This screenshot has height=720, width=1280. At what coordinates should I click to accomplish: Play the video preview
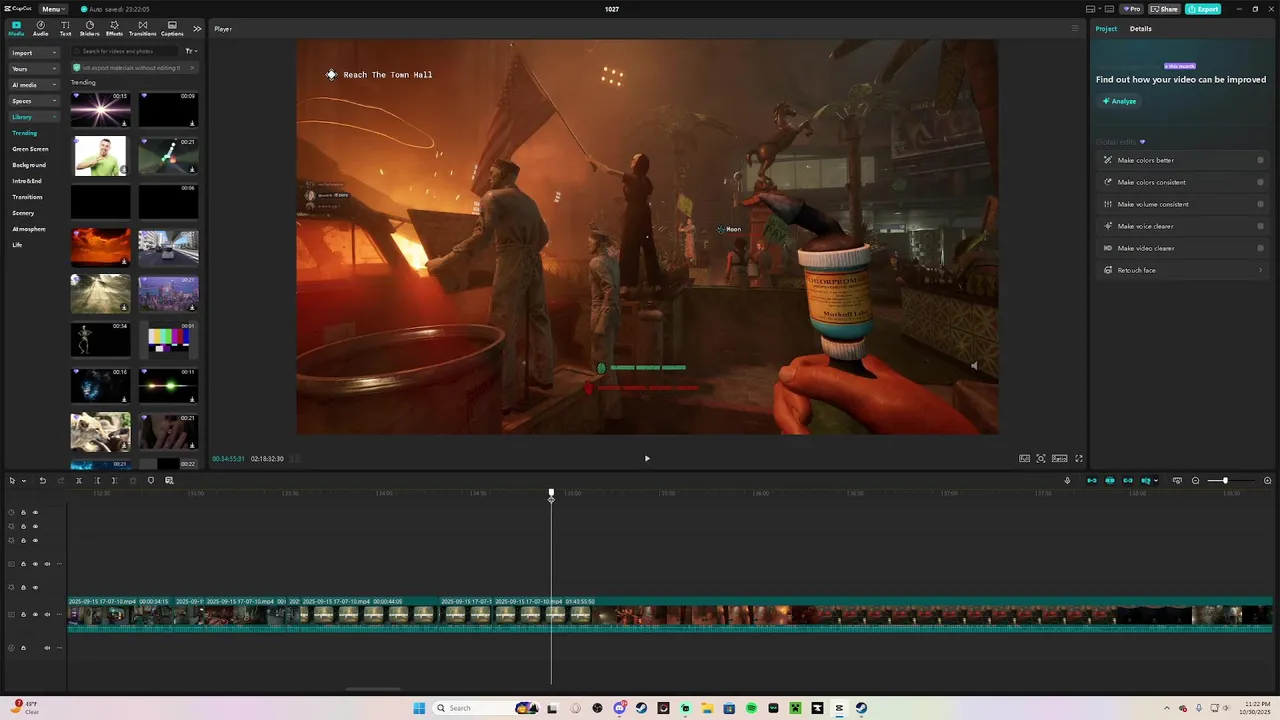pos(647,458)
